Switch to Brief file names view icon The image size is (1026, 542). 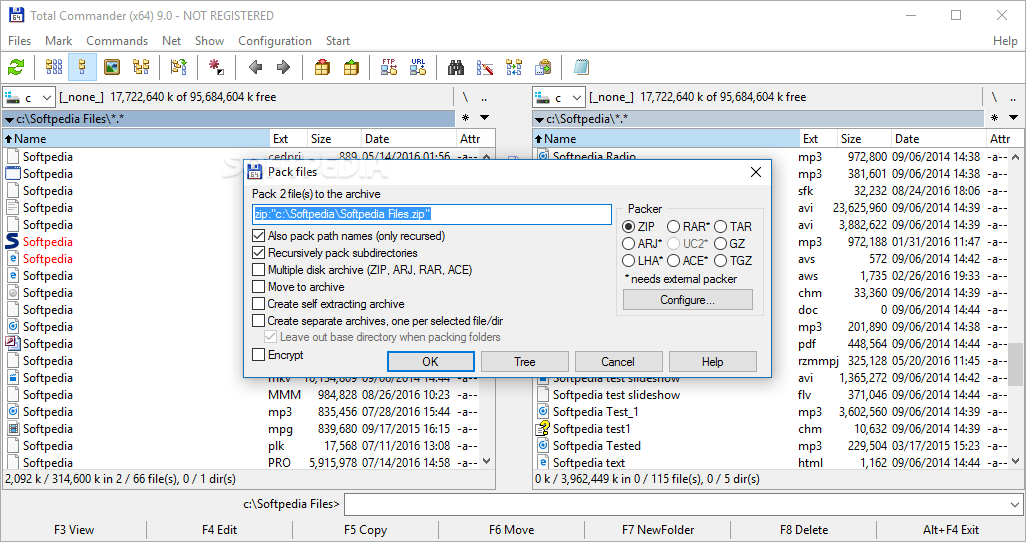pos(54,67)
